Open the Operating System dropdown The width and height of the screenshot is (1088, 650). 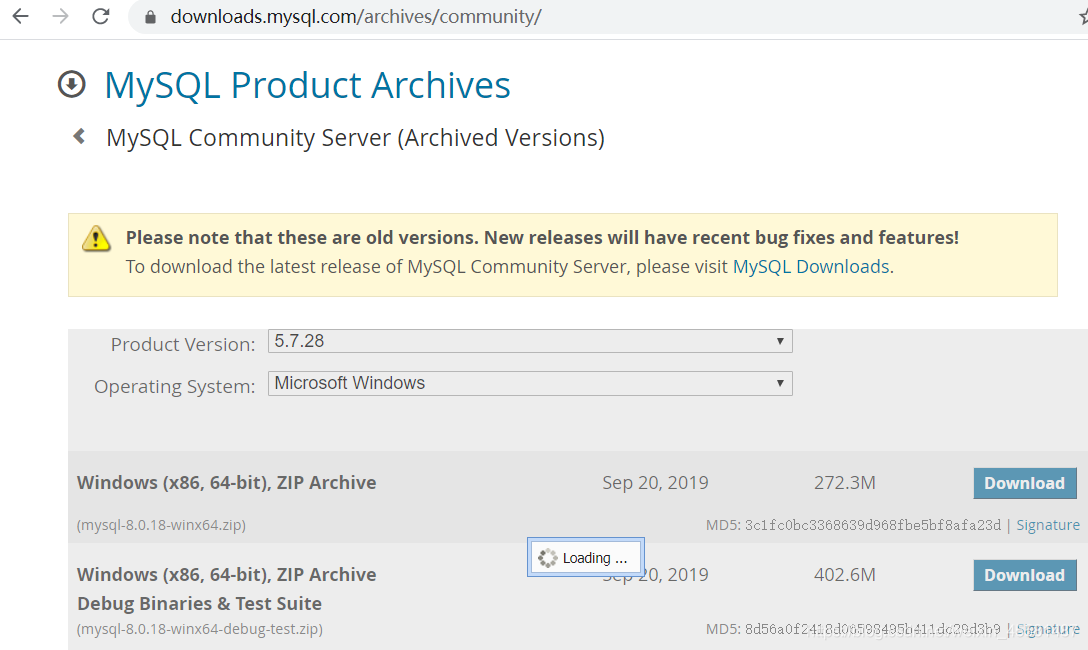tap(530, 383)
